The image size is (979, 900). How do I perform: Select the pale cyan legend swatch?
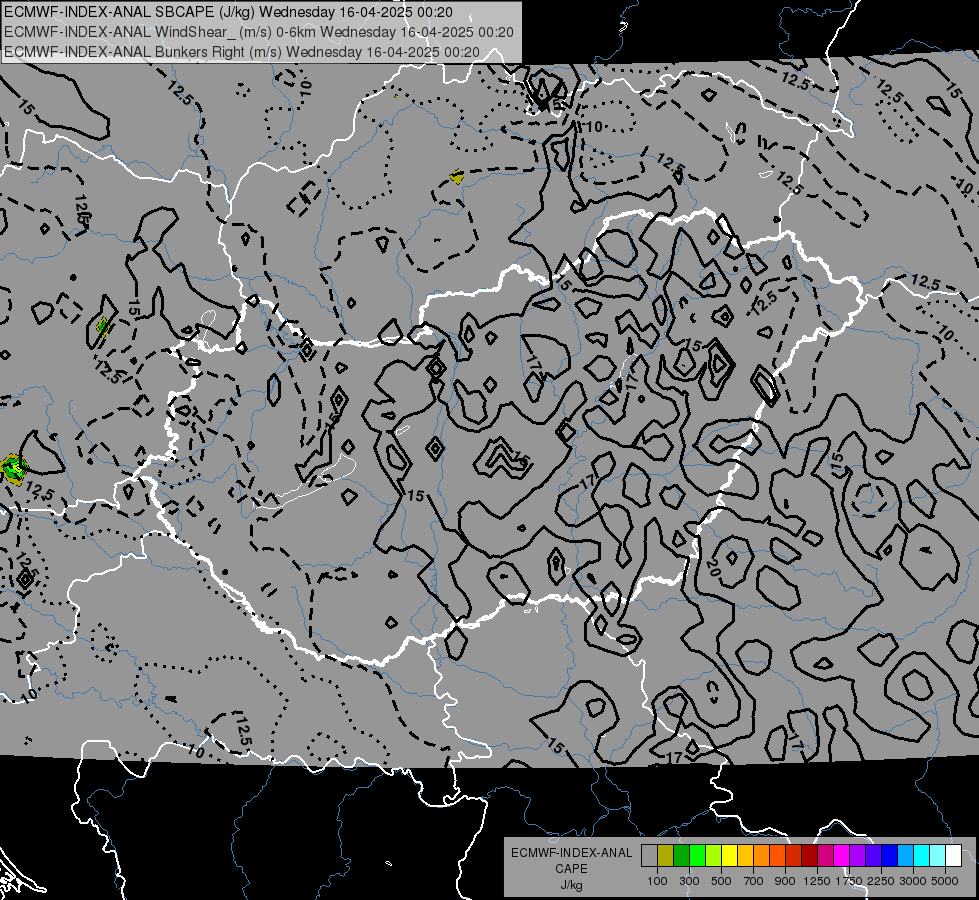click(x=938, y=856)
